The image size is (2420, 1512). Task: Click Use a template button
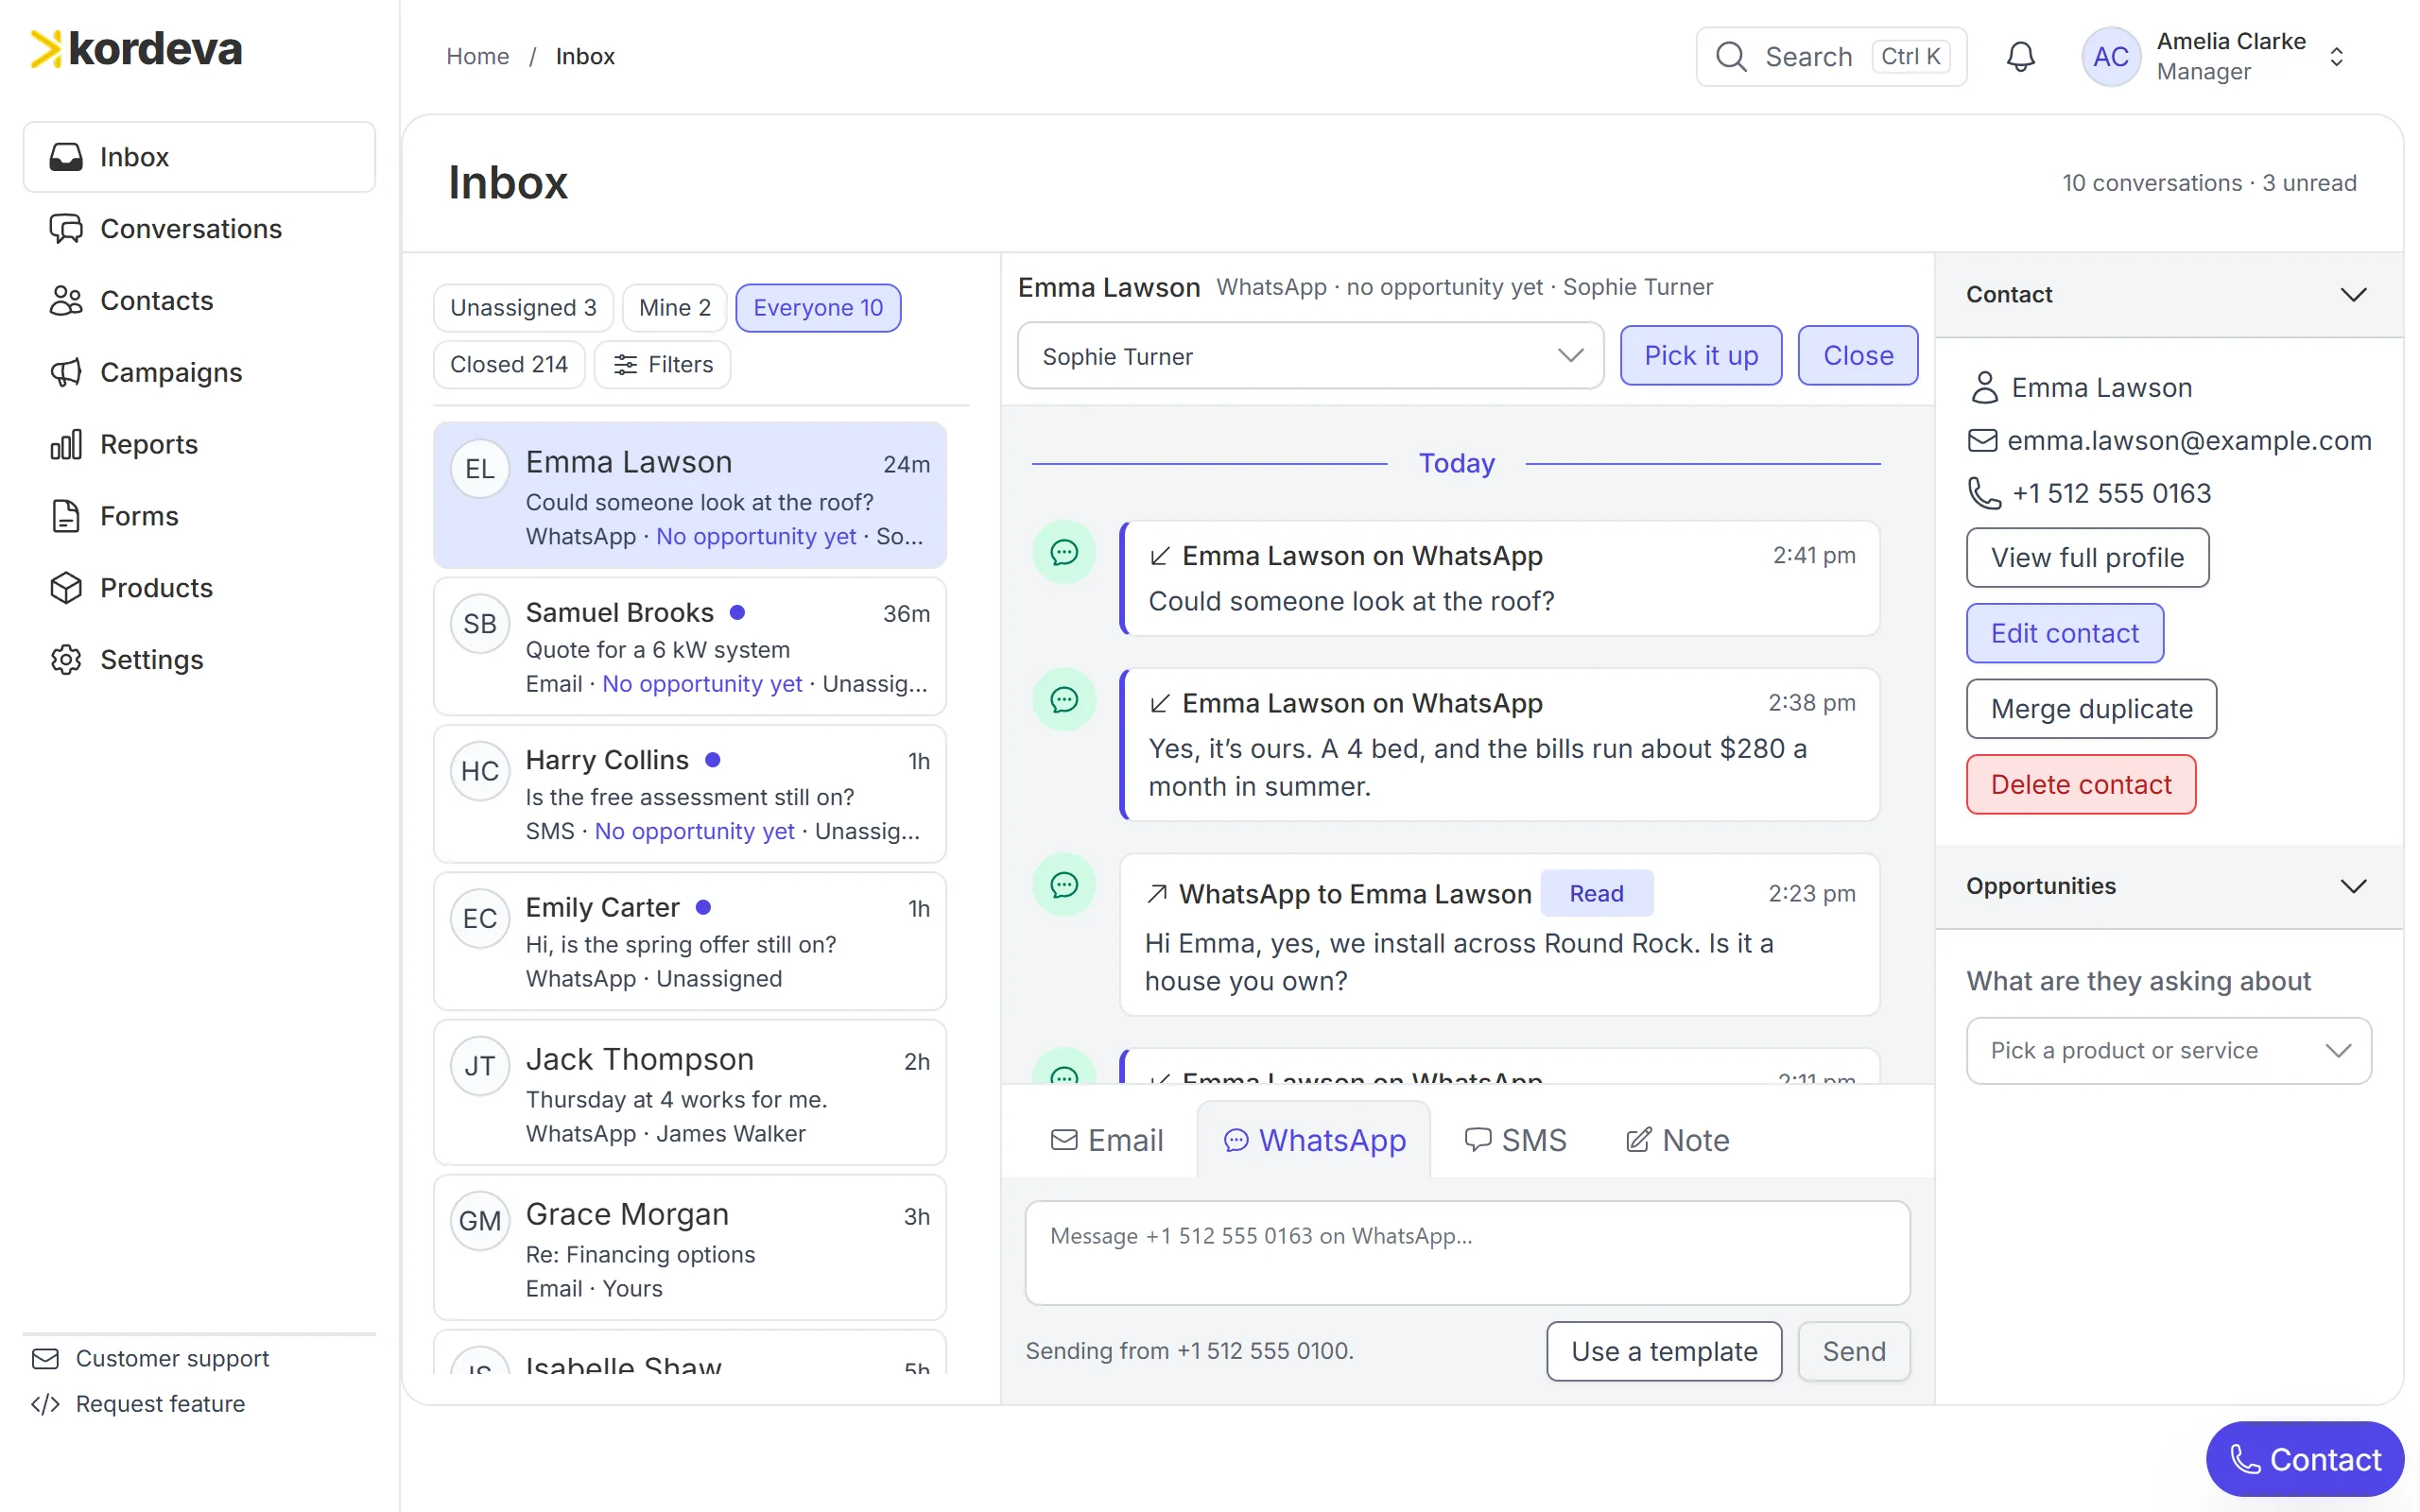(1664, 1351)
